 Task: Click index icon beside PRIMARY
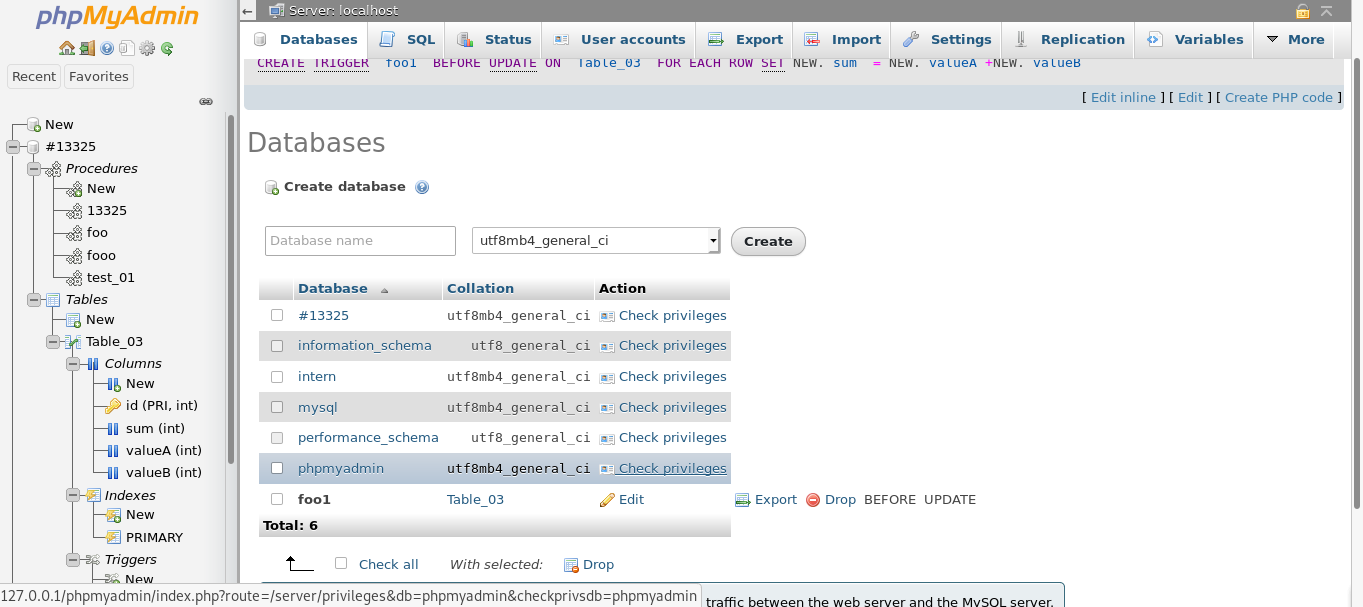pyautogui.click(x=113, y=537)
